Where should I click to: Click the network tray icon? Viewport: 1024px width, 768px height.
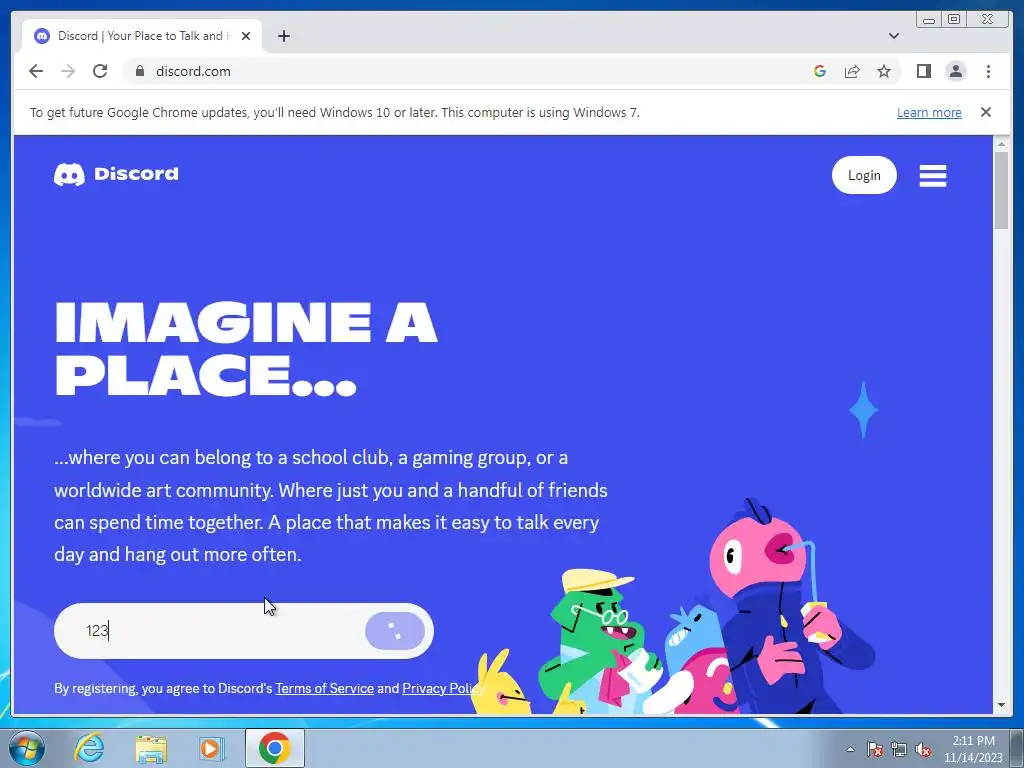[x=899, y=749]
